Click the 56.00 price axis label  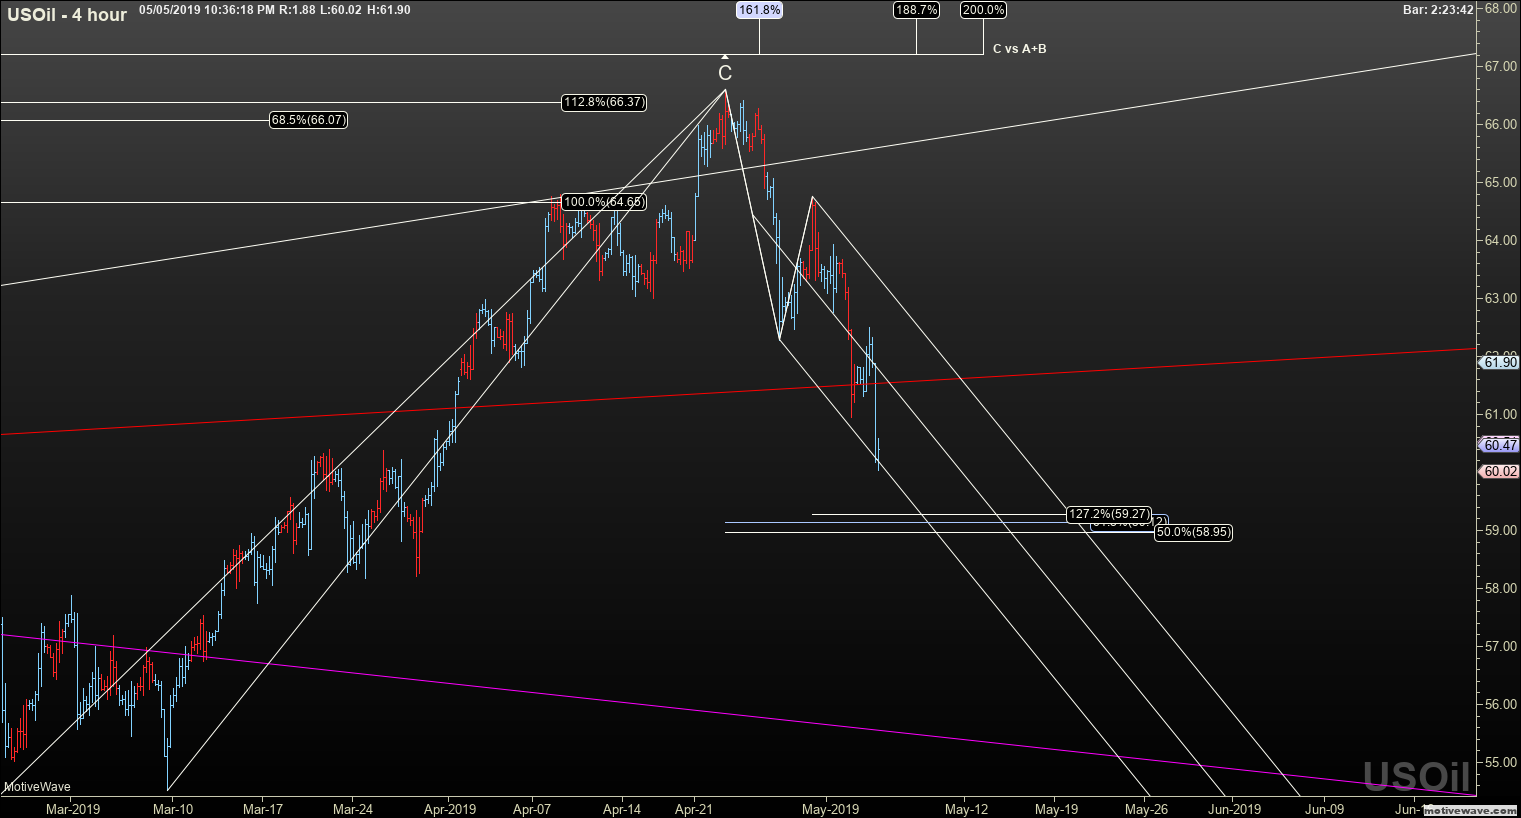click(x=1501, y=704)
